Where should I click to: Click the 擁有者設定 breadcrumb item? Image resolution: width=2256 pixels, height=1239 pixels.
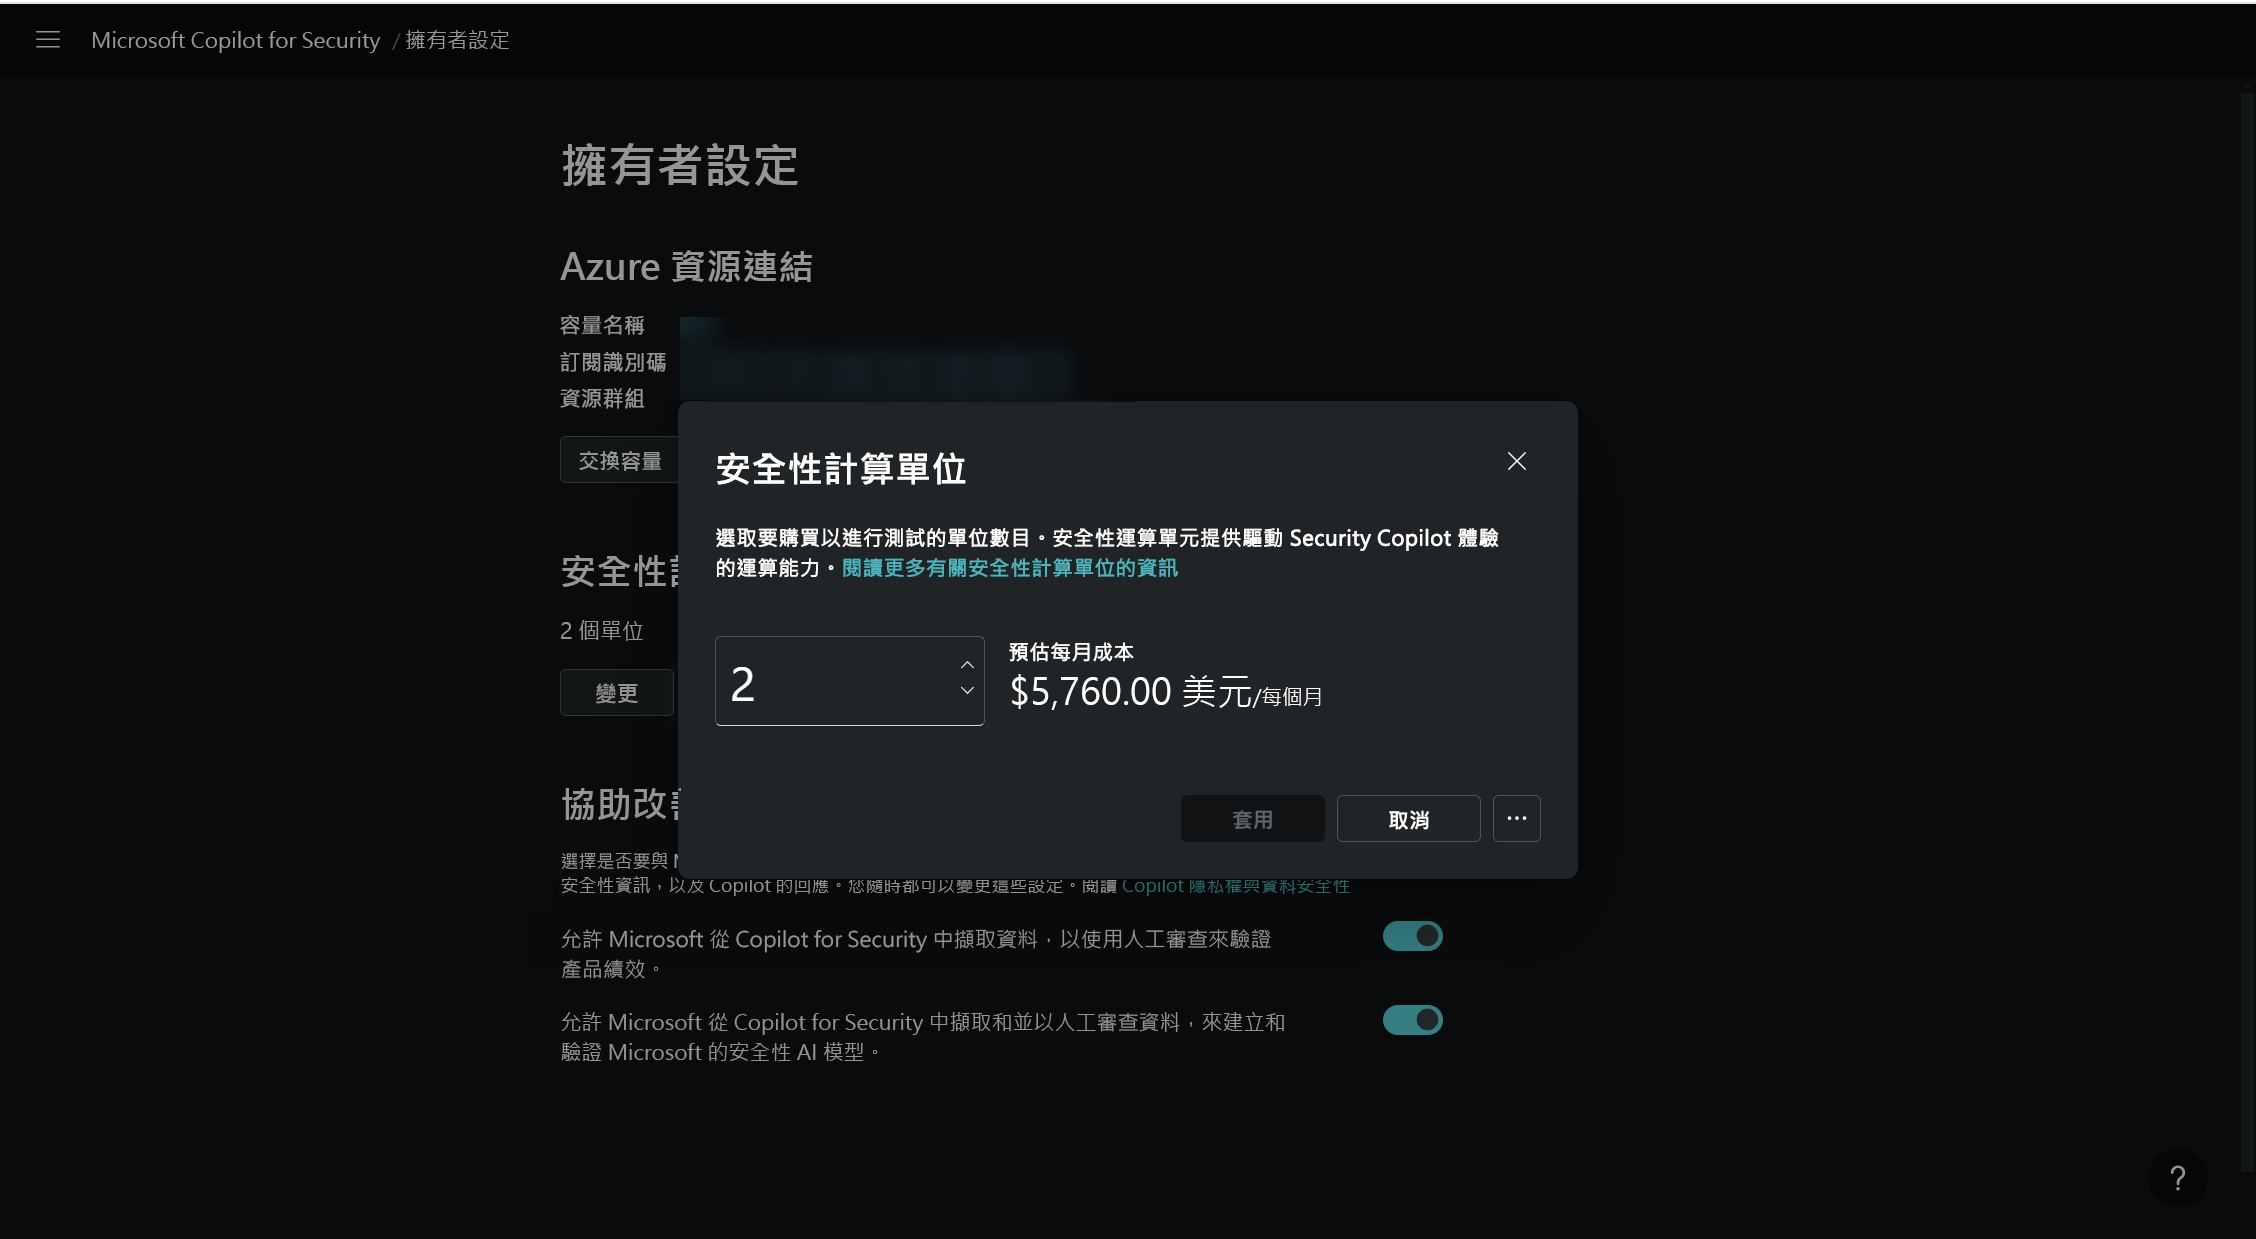tap(457, 40)
